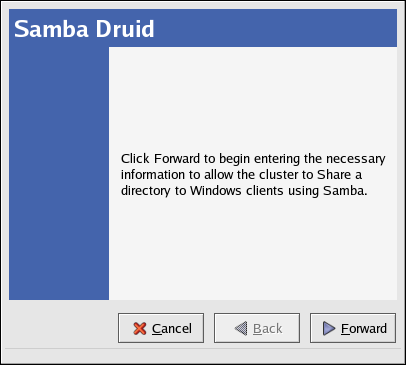Click the blue triangle Forward arrow icon

pos(329,328)
